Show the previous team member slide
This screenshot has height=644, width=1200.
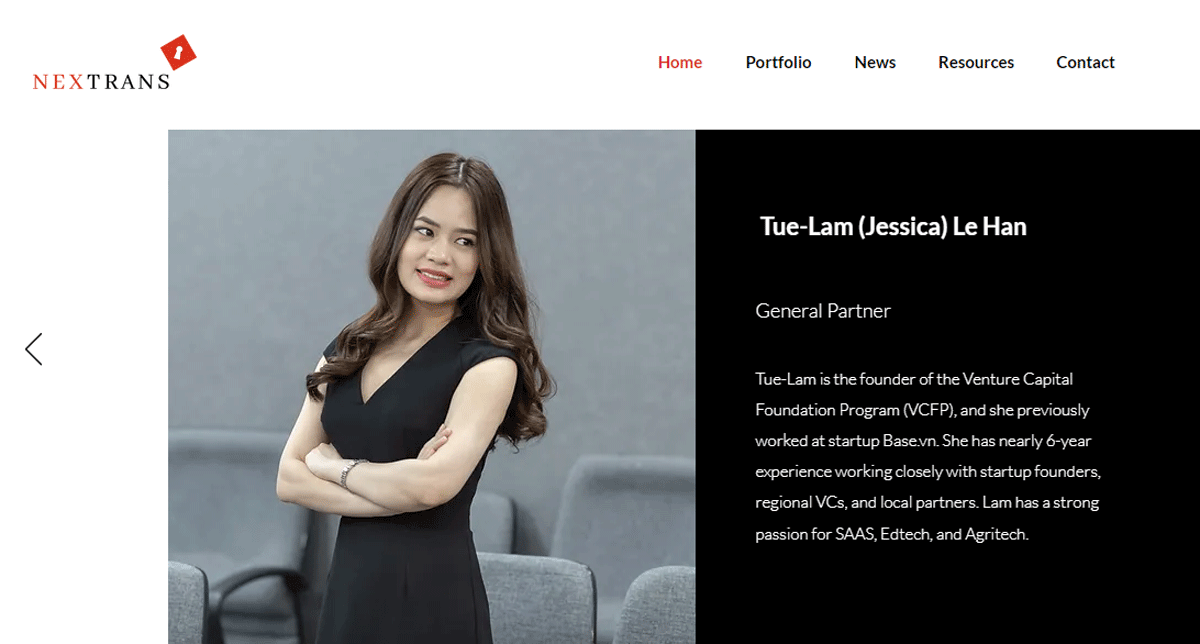pyautogui.click(x=34, y=349)
